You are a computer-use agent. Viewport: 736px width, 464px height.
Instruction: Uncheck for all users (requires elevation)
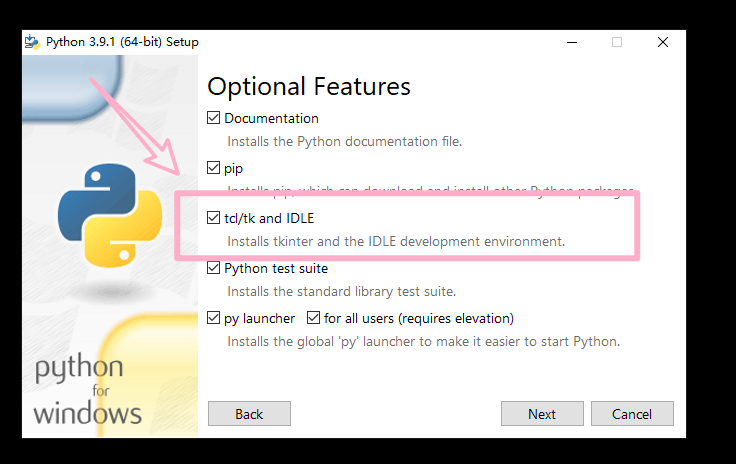click(x=313, y=318)
